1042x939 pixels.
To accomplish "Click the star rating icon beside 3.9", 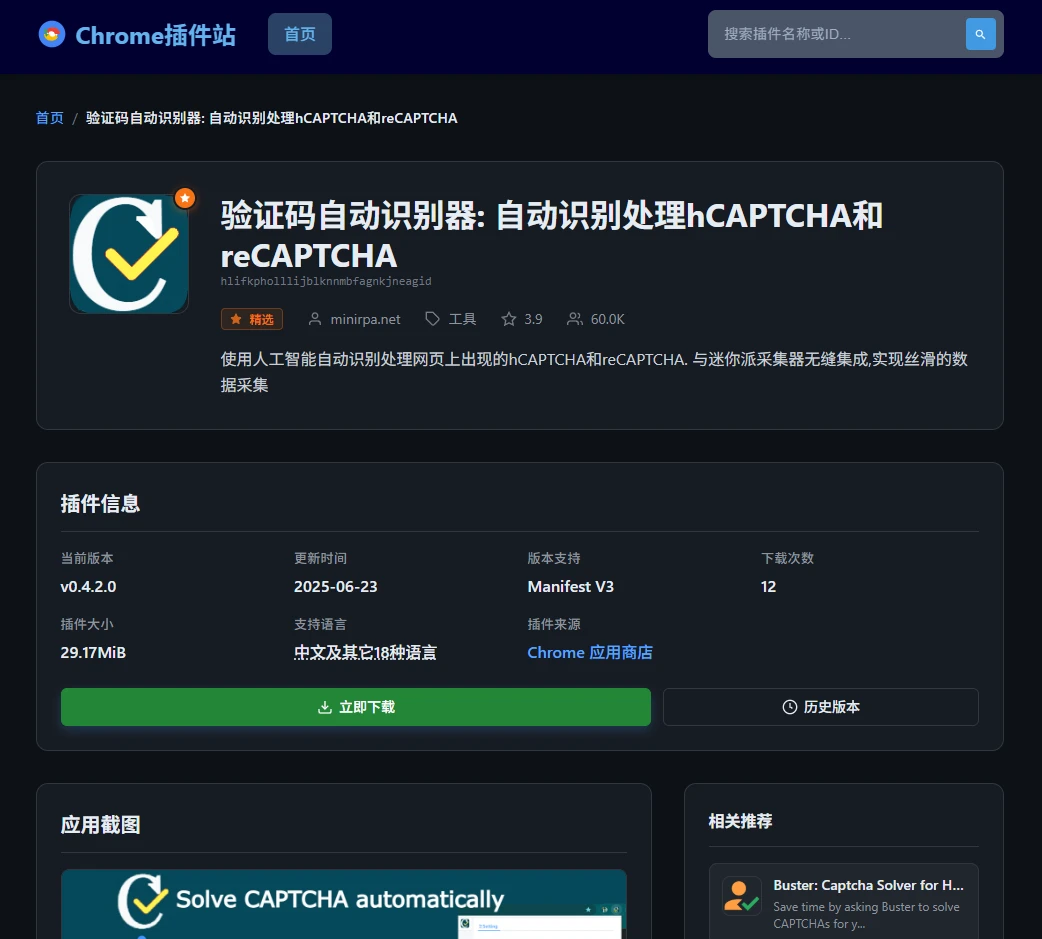I will [x=509, y=319].
